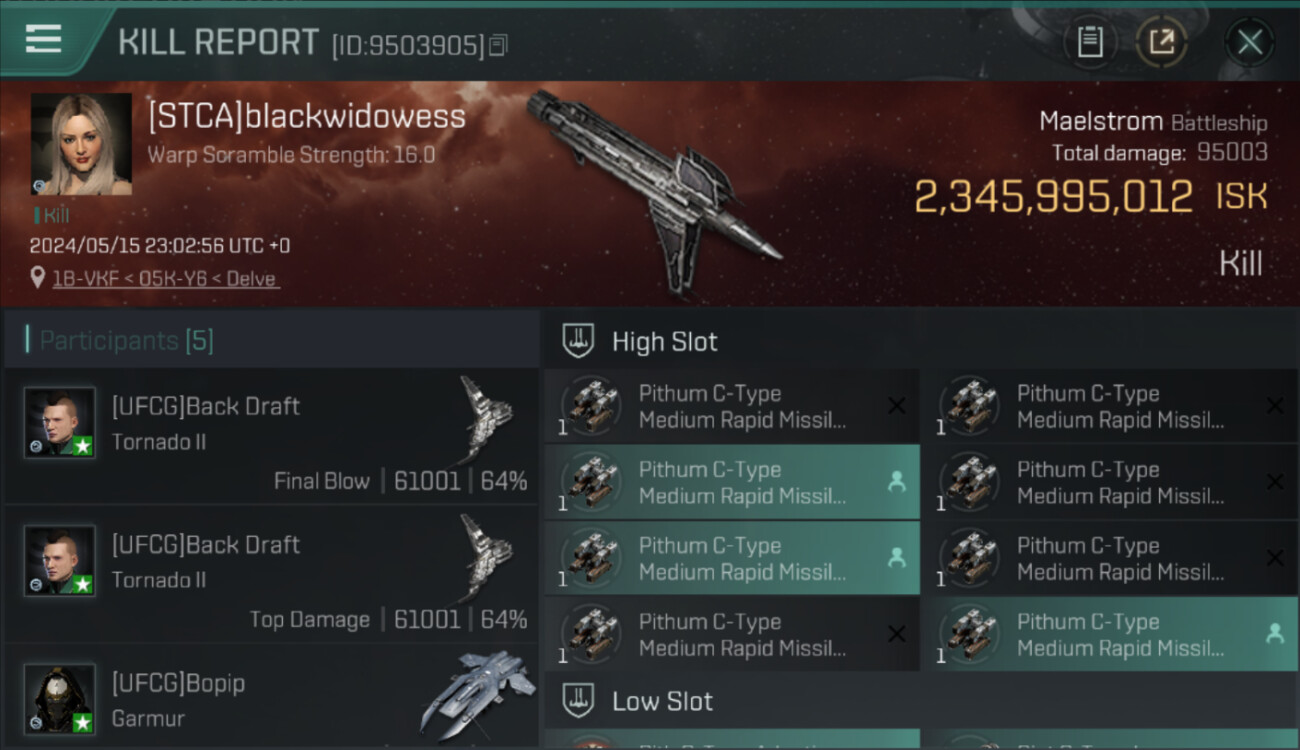Click the share export icon
The image size is (1300, 750).
click(x=1161, y=43)
